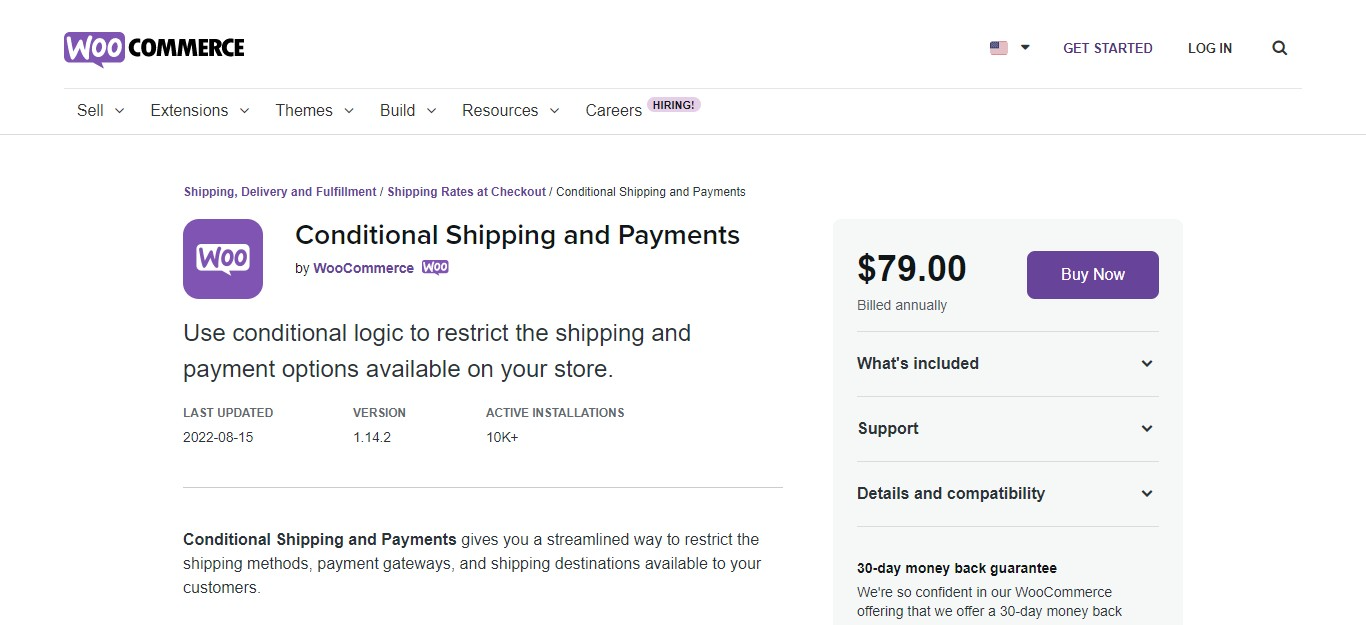Open the search magnifier icon
Screen dimensions: 1366x625
tap(1279, 48)
